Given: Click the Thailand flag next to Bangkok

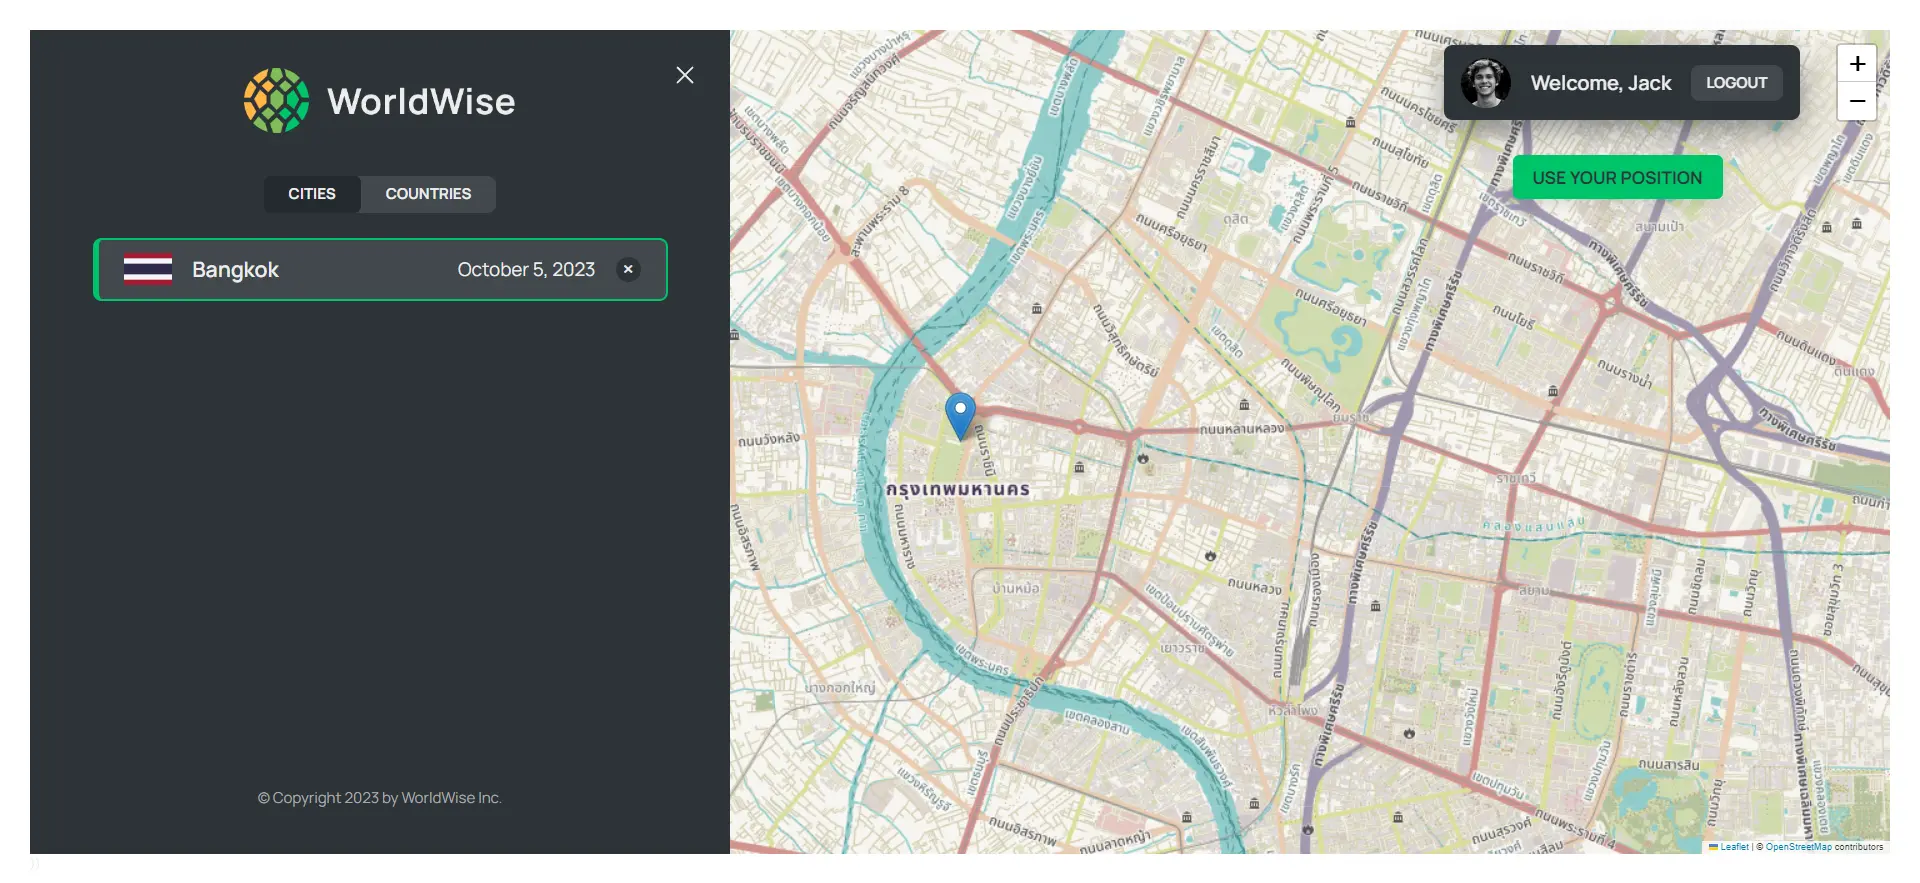Looking at the screenshot, I should click(x=148, y=270).
